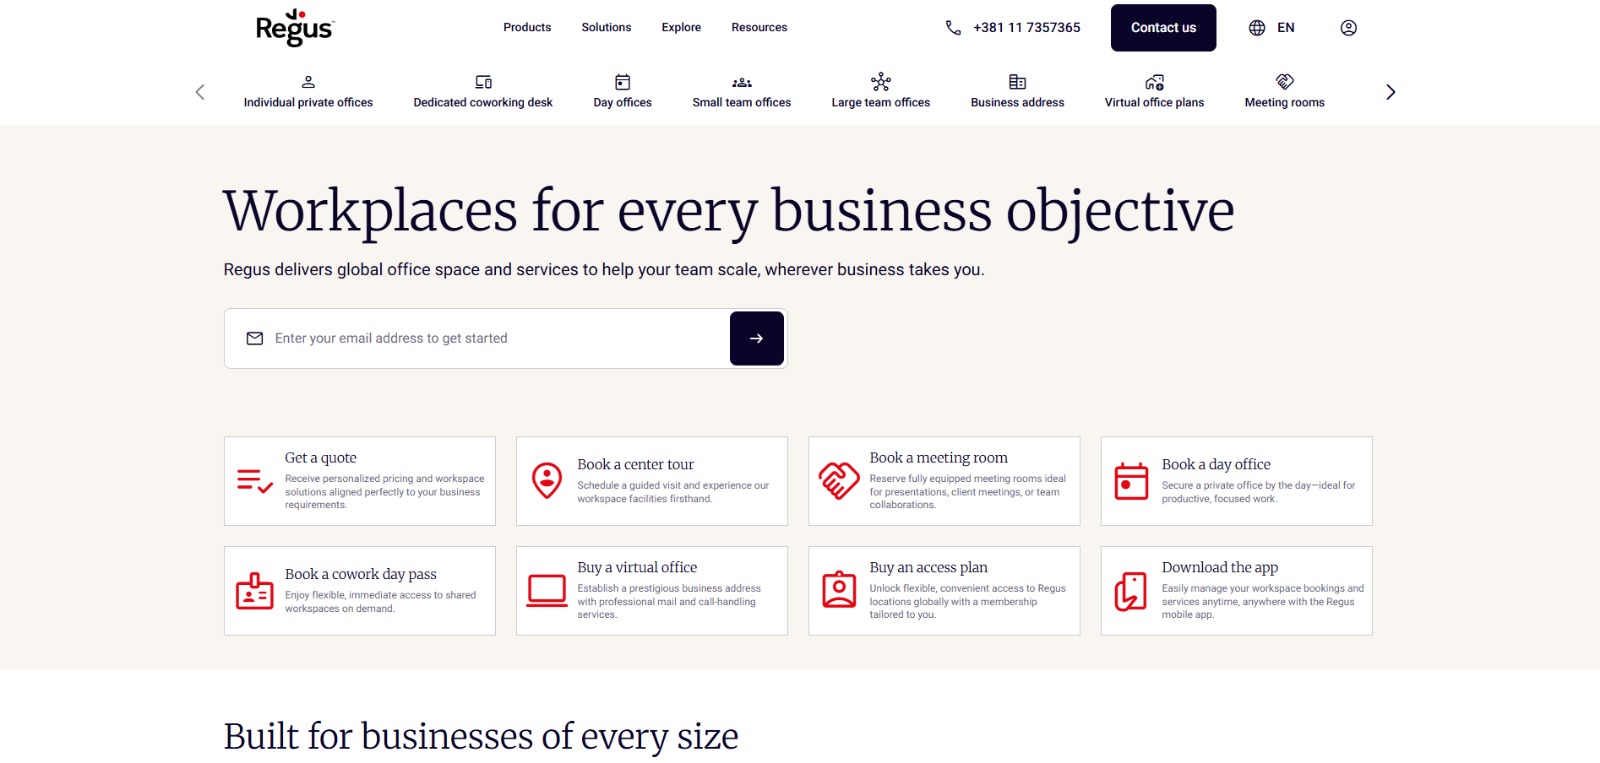This screenshot has width=1600, height=763.
Task: Click the Buy an access plan ID icon
Action: pyautogui.click(x=839, y=590)
